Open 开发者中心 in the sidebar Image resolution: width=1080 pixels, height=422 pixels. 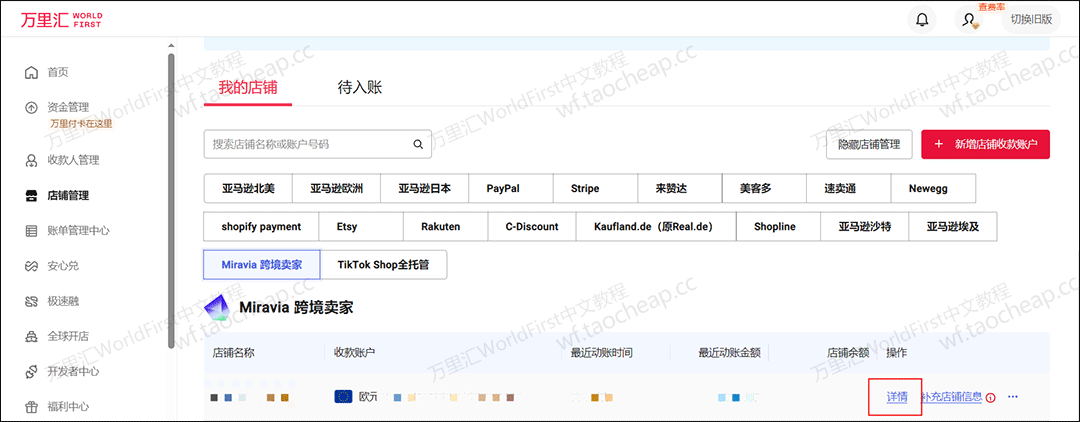click(x=73, y=371)
